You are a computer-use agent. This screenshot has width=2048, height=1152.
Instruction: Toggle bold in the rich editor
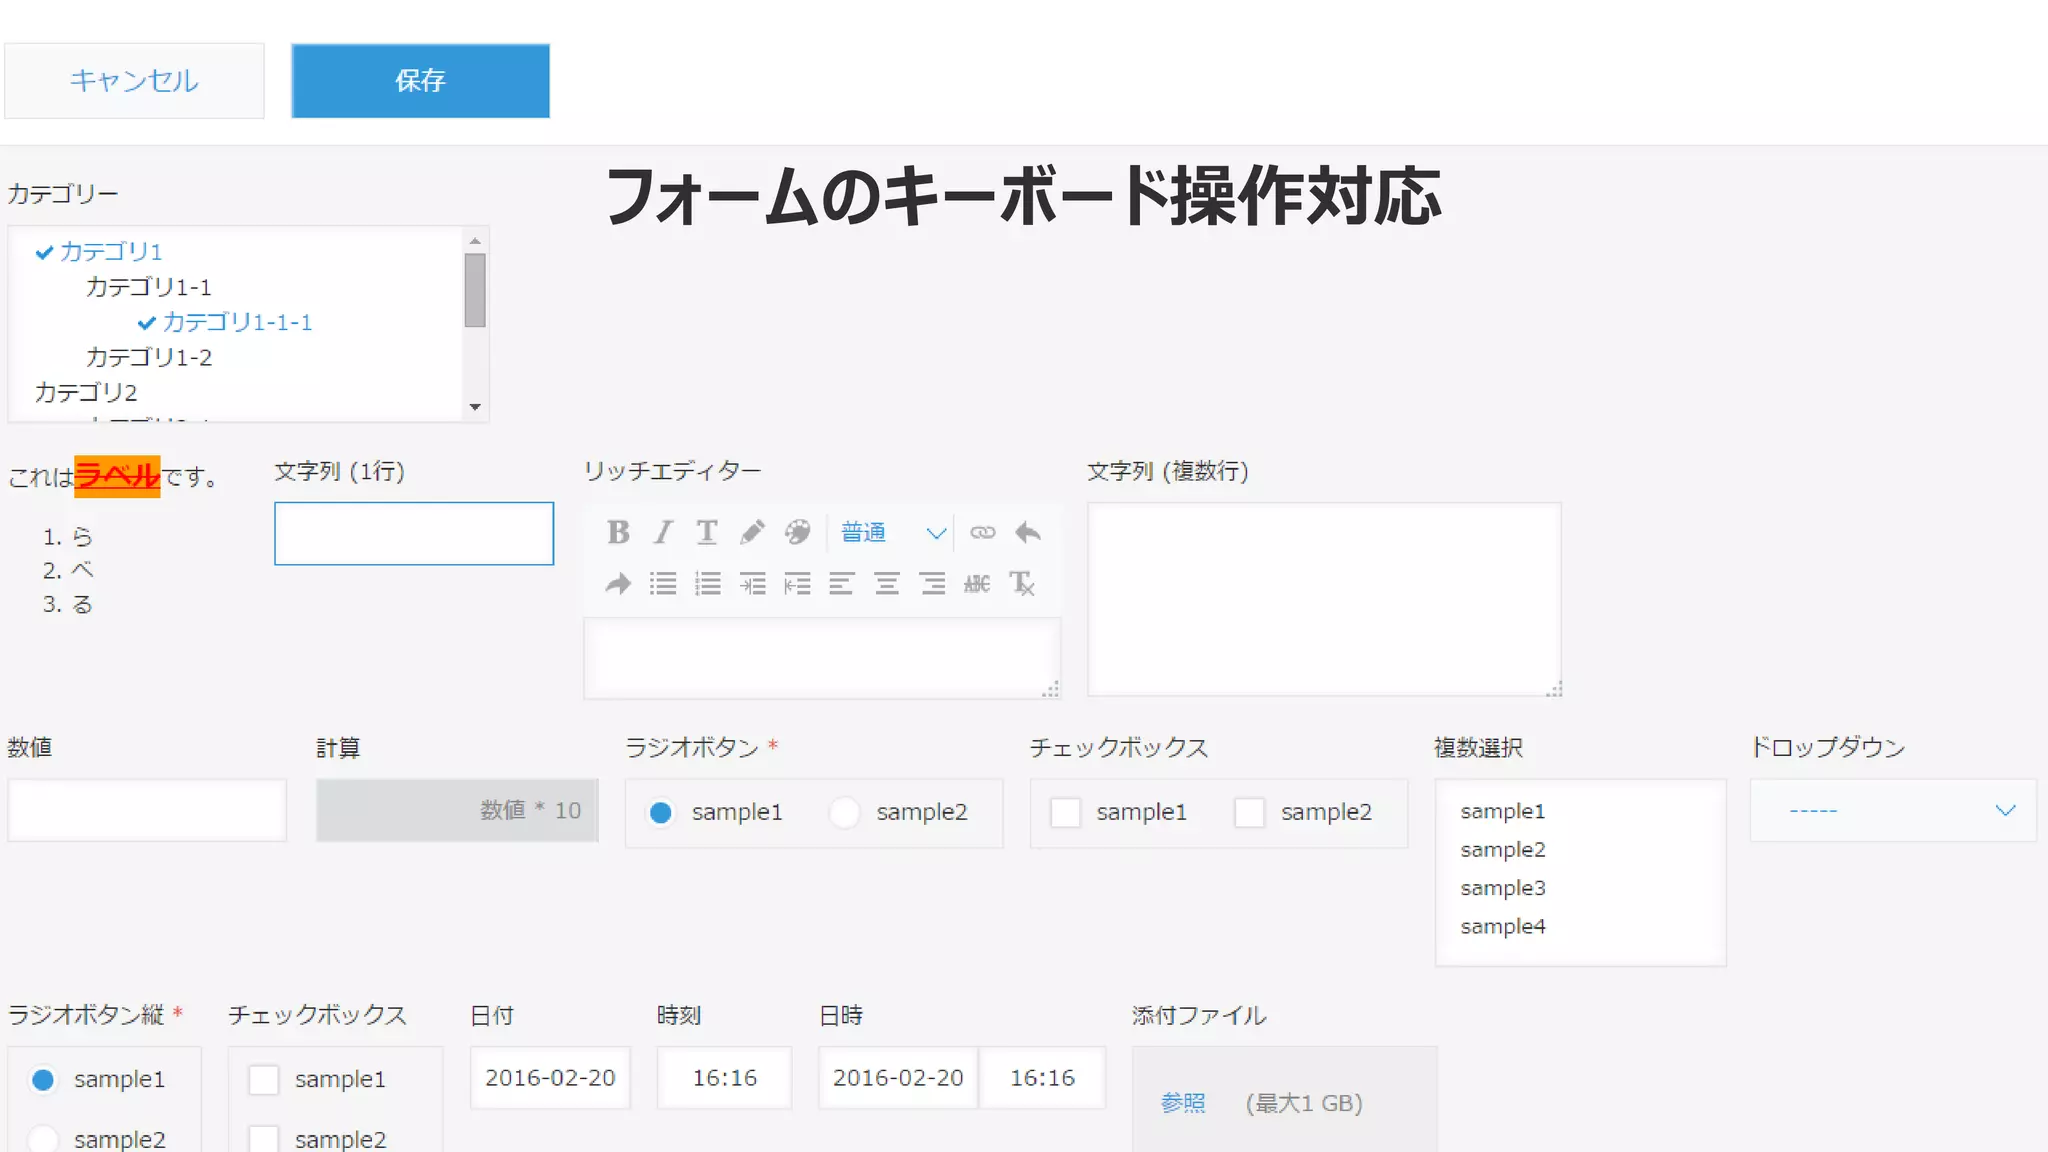click(618, 532)
